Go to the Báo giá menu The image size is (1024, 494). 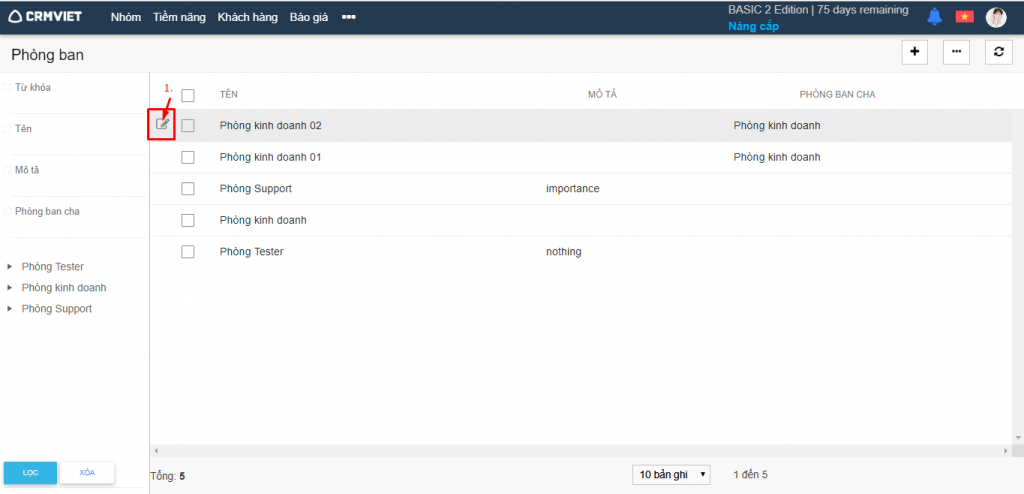point(309,17)
